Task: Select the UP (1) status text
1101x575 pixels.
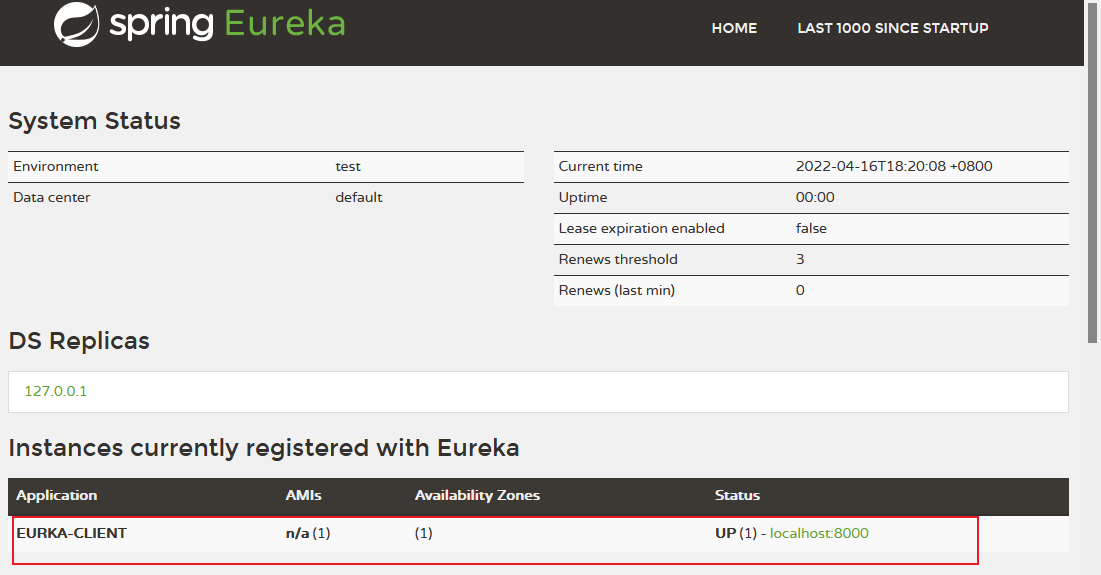Action: point(736,533)
